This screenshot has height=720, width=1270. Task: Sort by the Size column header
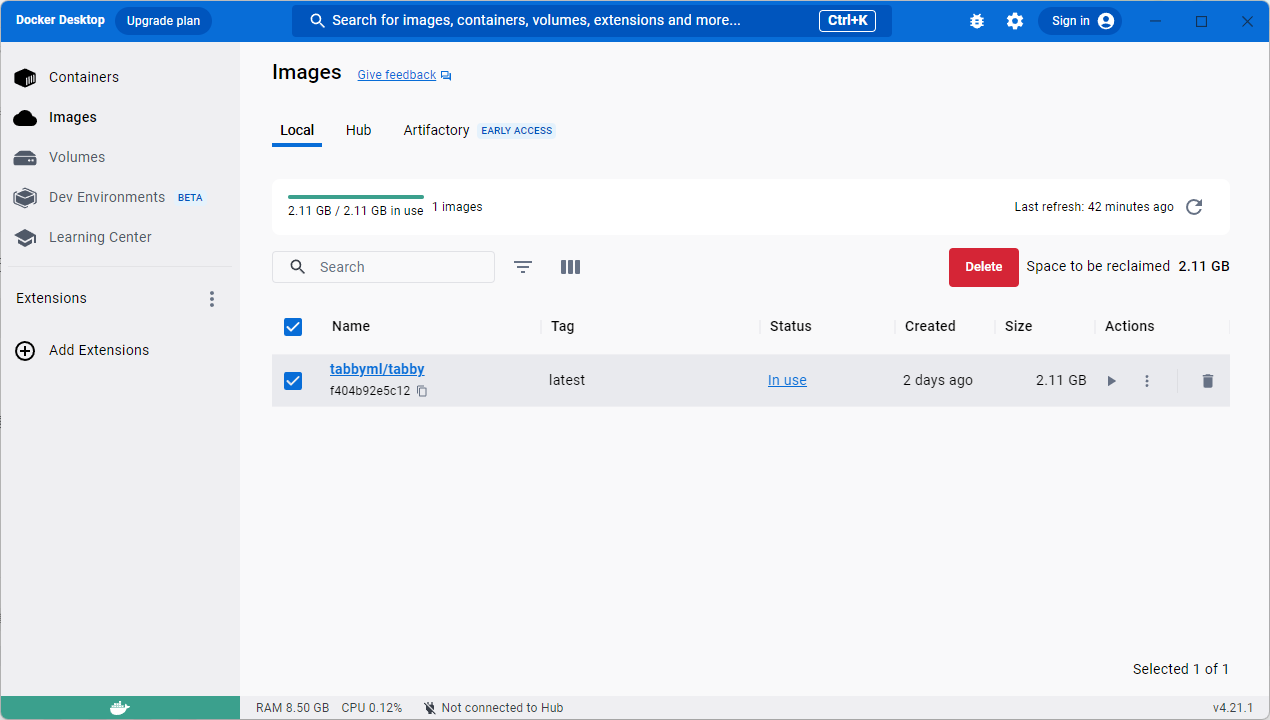click(1018, 326)
